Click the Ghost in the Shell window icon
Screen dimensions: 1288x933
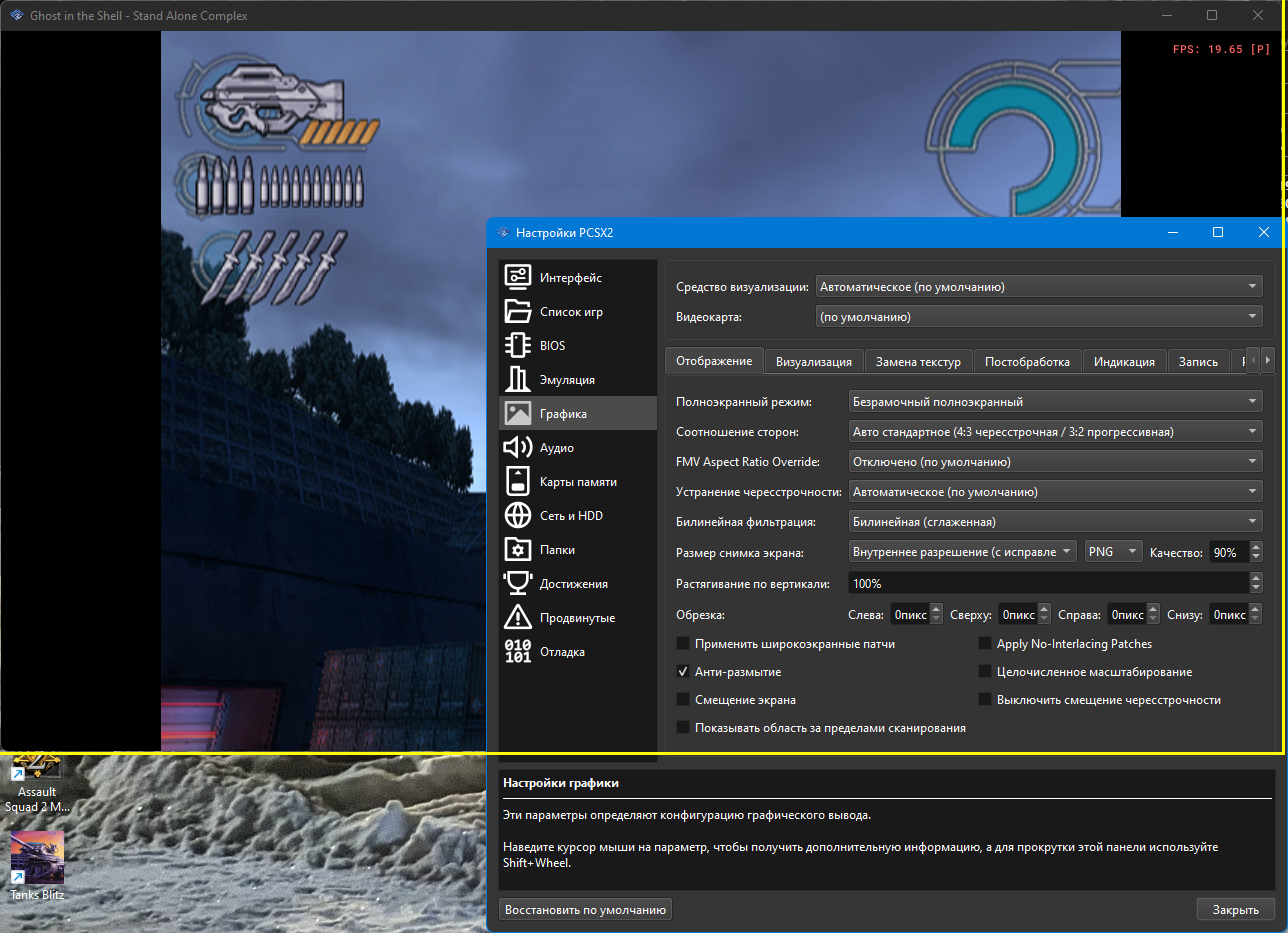tap(16, 15)
